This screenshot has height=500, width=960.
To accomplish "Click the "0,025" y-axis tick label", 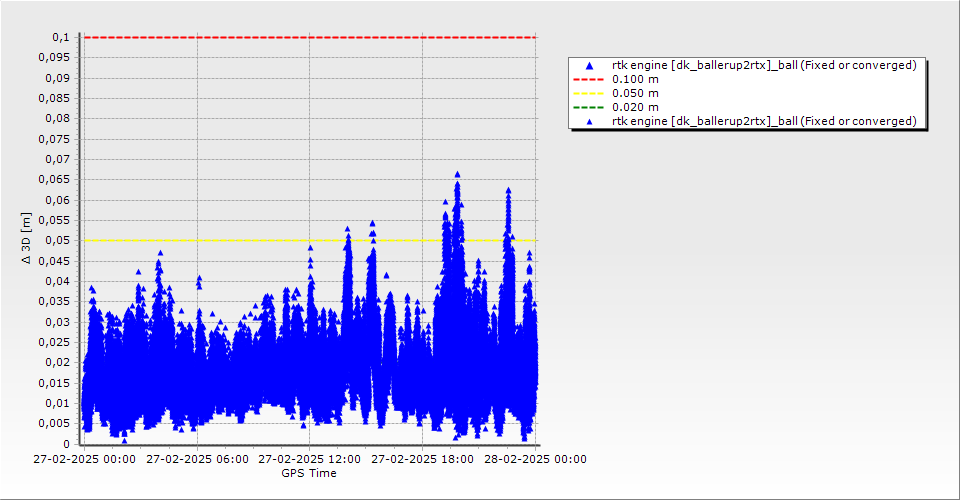I will coord(54,342).
